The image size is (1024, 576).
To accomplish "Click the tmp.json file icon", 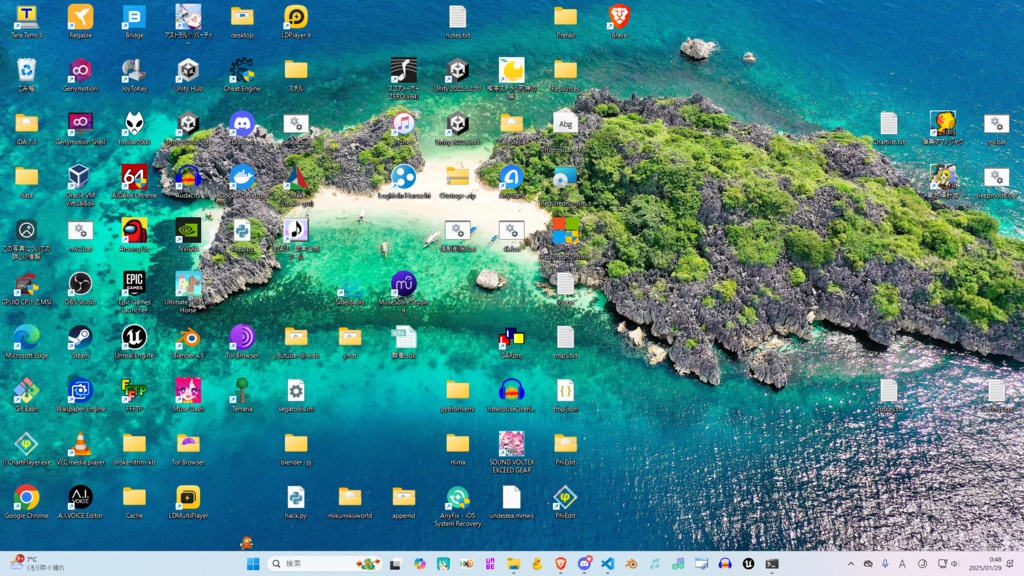I will point(566,396).
